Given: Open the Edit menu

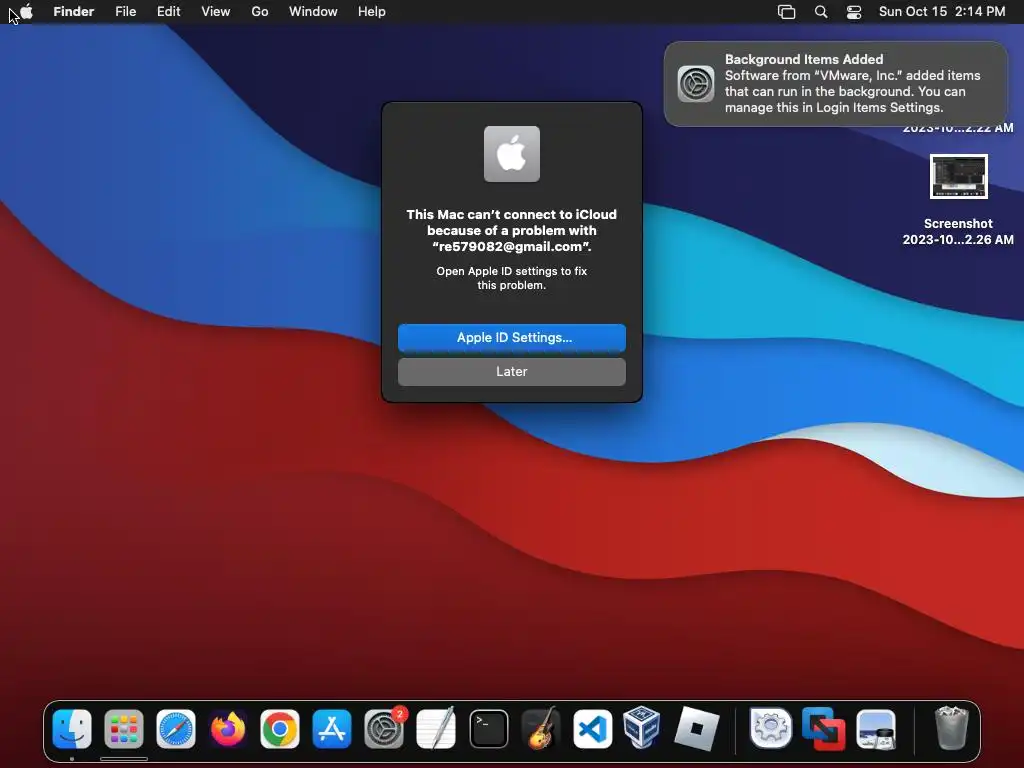Looking at the screenshot, I should click(168, 12).
